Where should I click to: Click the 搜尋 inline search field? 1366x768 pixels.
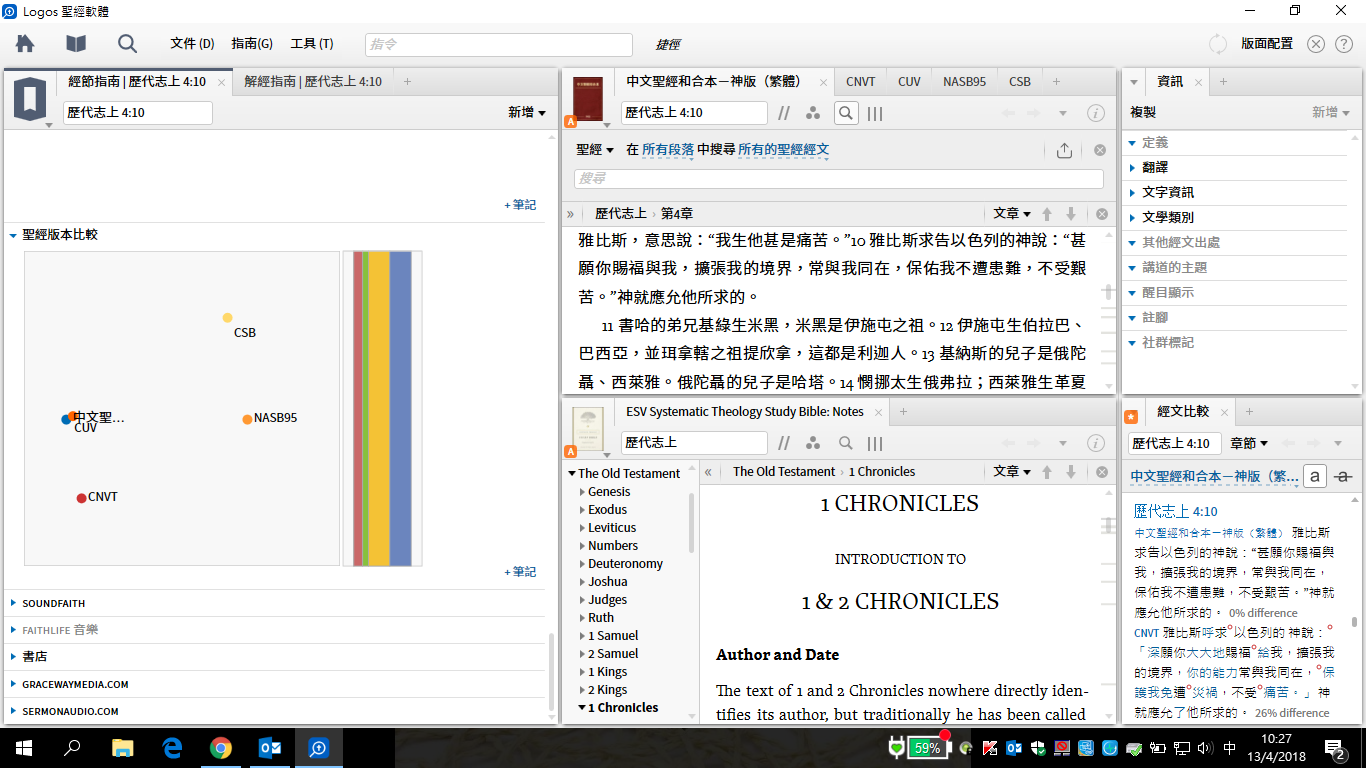coord(838,178)
